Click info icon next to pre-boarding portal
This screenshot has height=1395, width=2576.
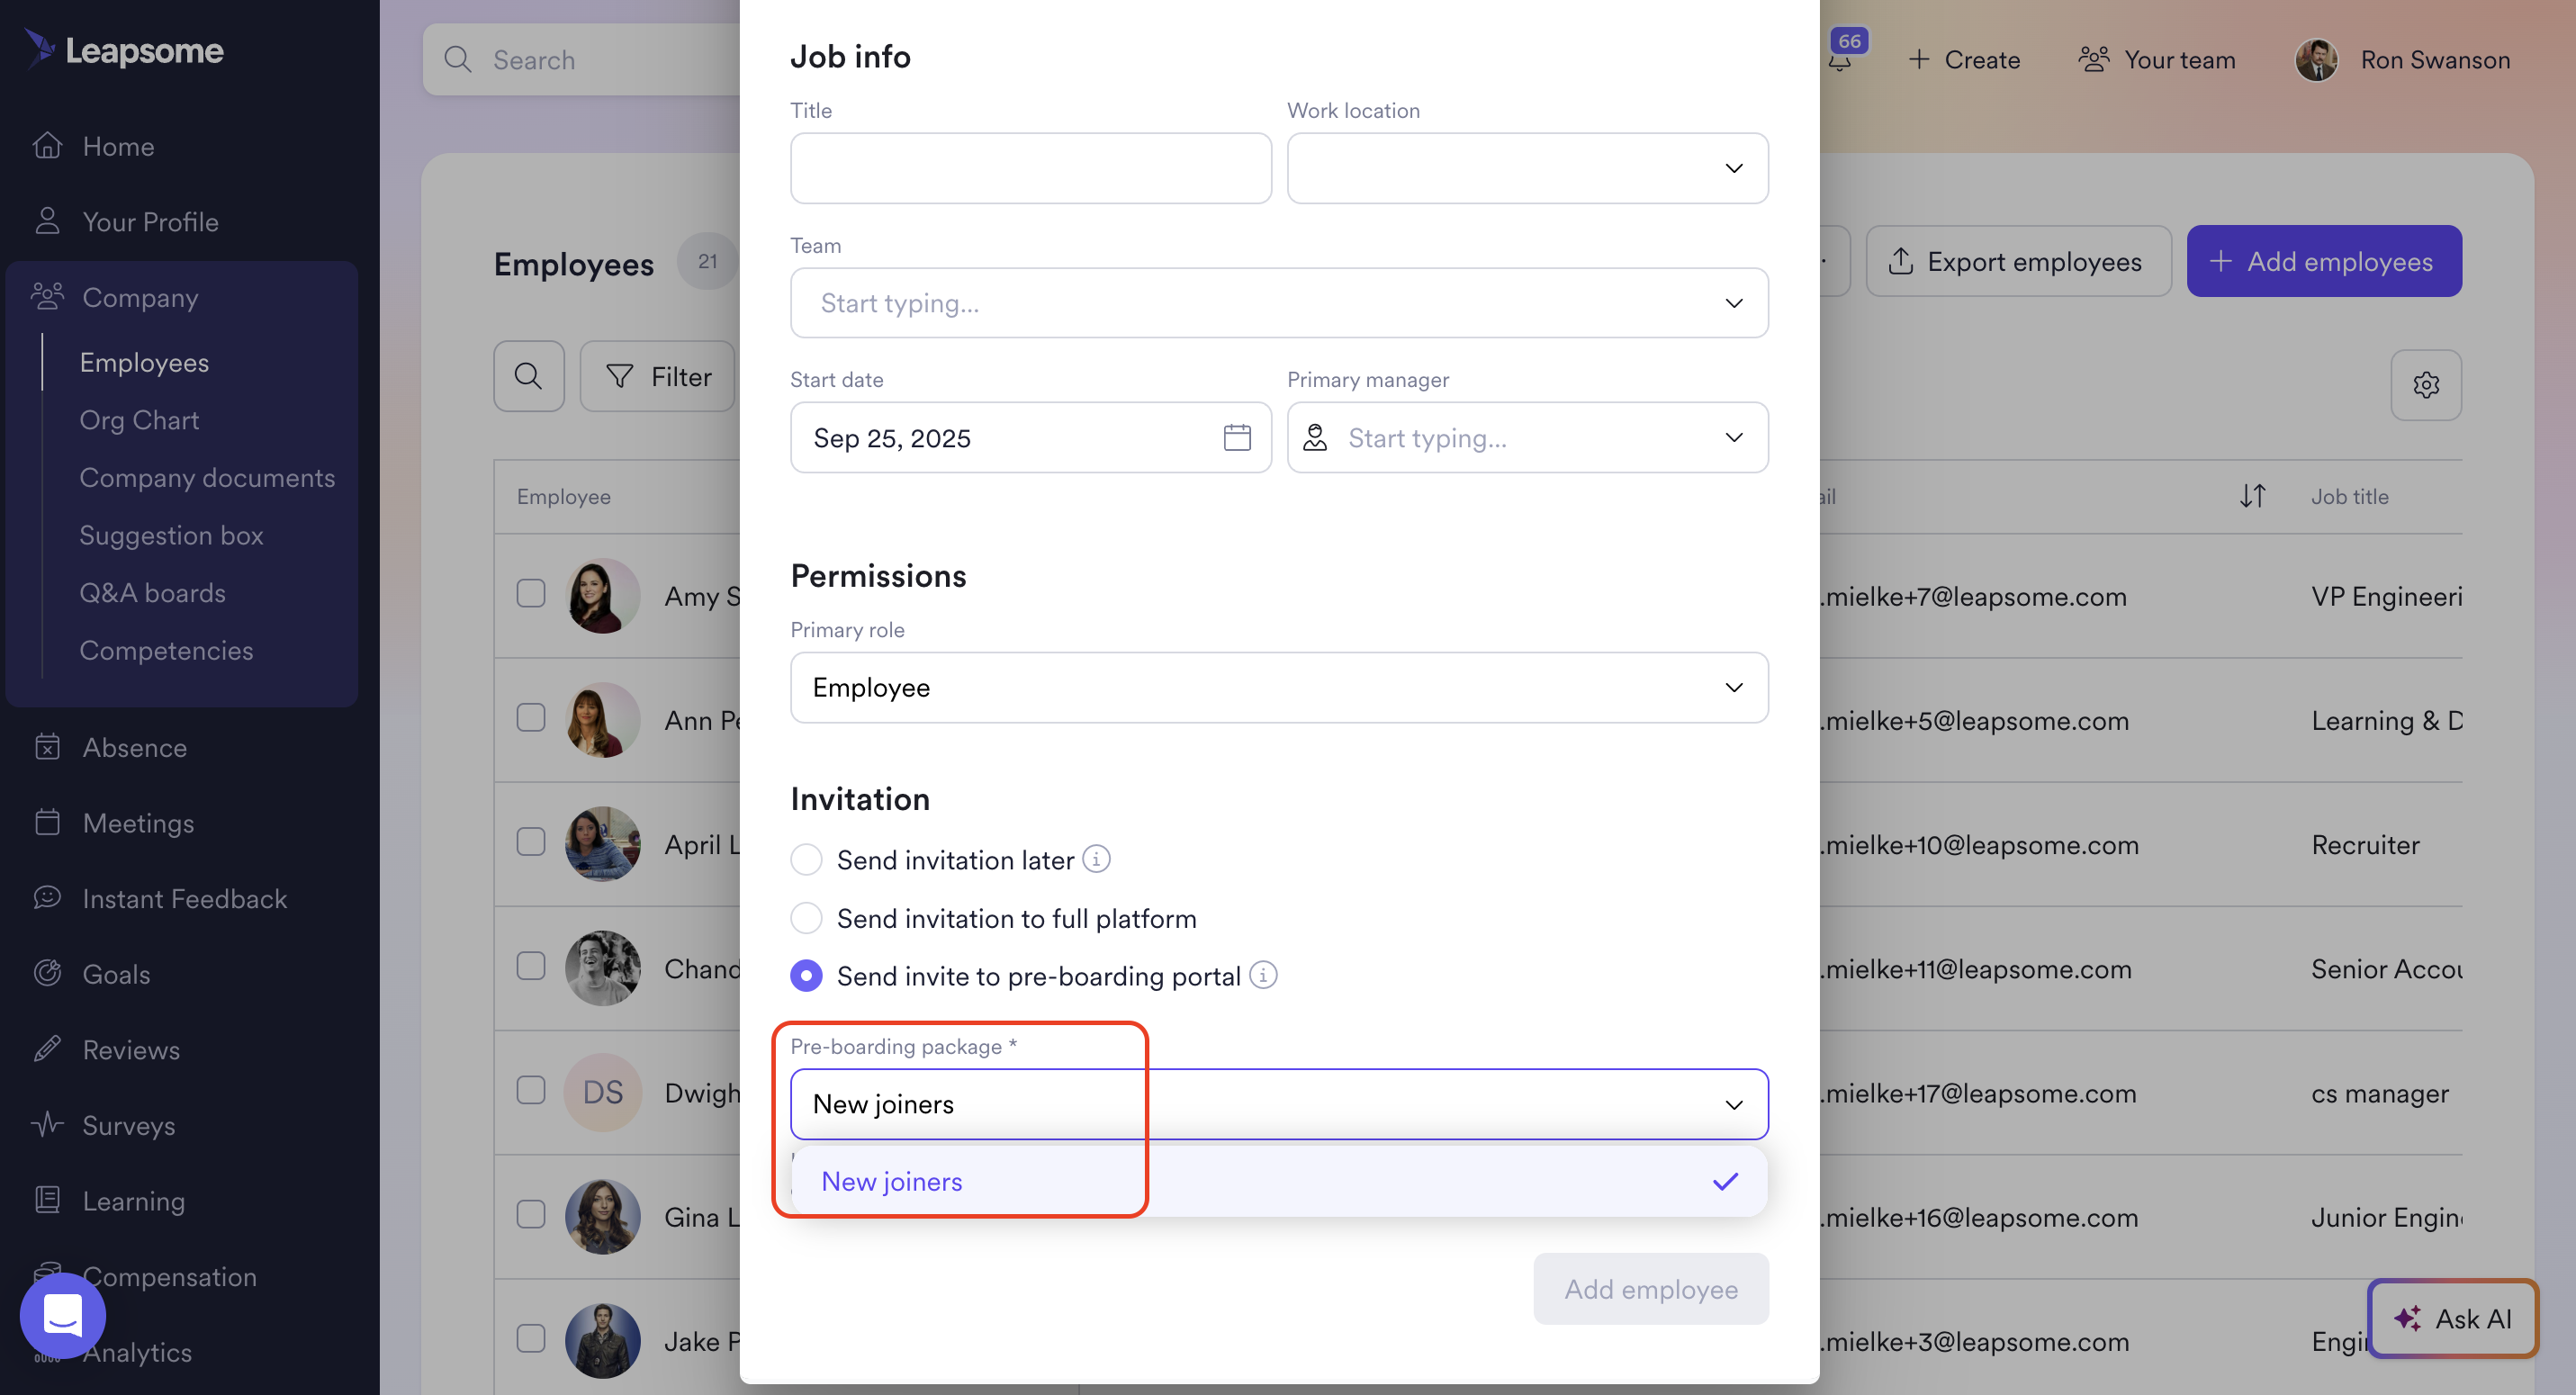coord(1263,975)
